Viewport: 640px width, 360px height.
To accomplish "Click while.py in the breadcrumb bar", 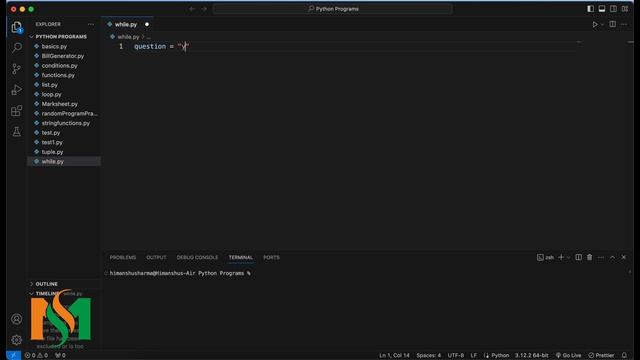I will click(128, 37).
